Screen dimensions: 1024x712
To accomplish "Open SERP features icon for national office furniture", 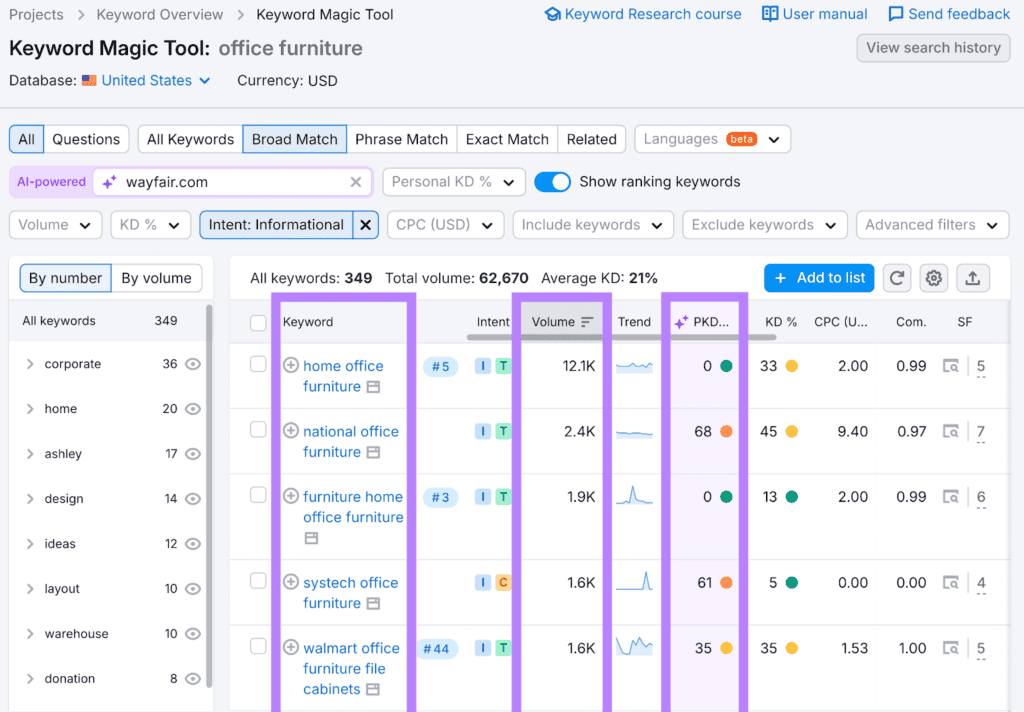I will coord(952,431).
